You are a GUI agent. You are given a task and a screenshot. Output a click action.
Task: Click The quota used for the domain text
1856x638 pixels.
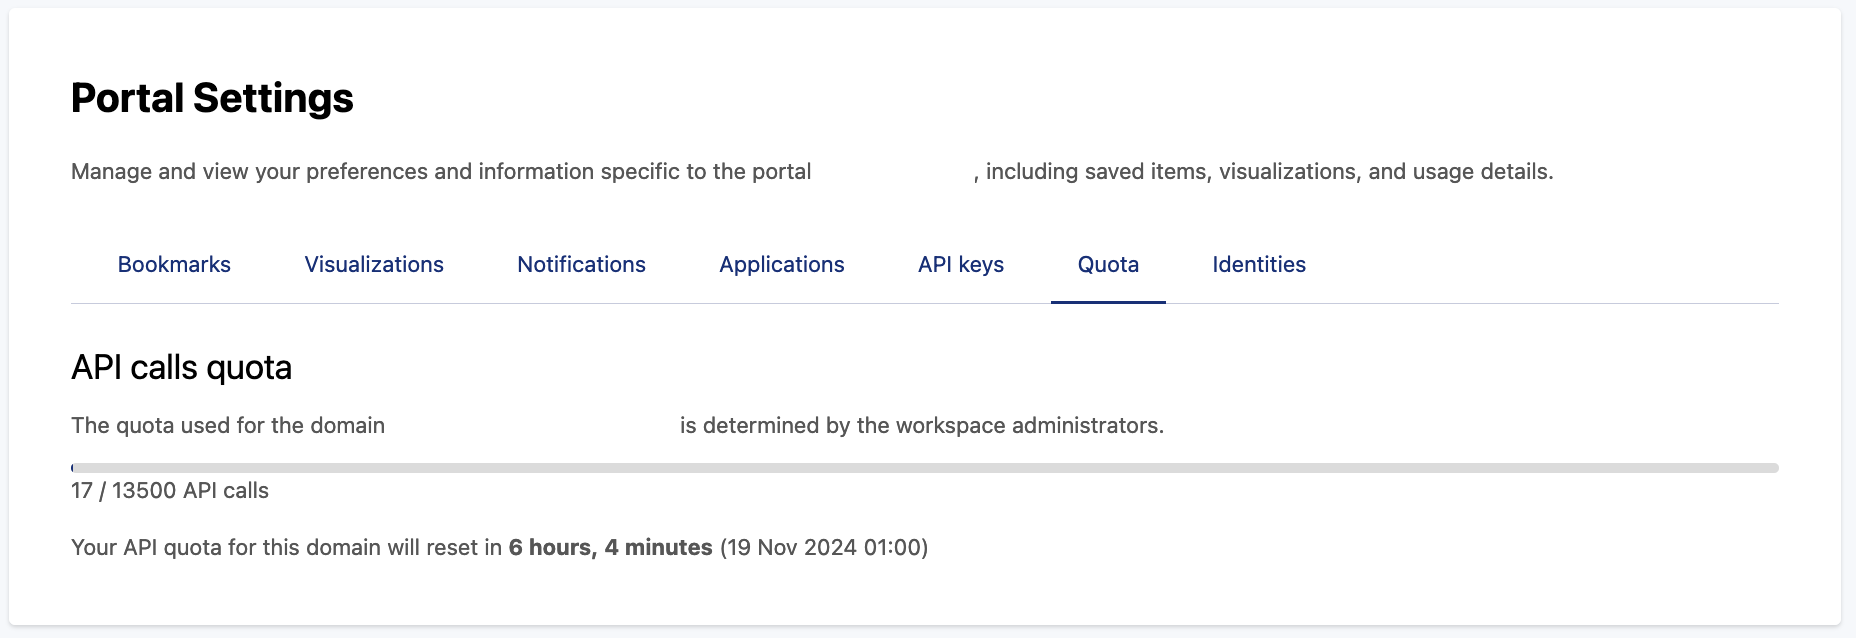[x=228, y=426]
